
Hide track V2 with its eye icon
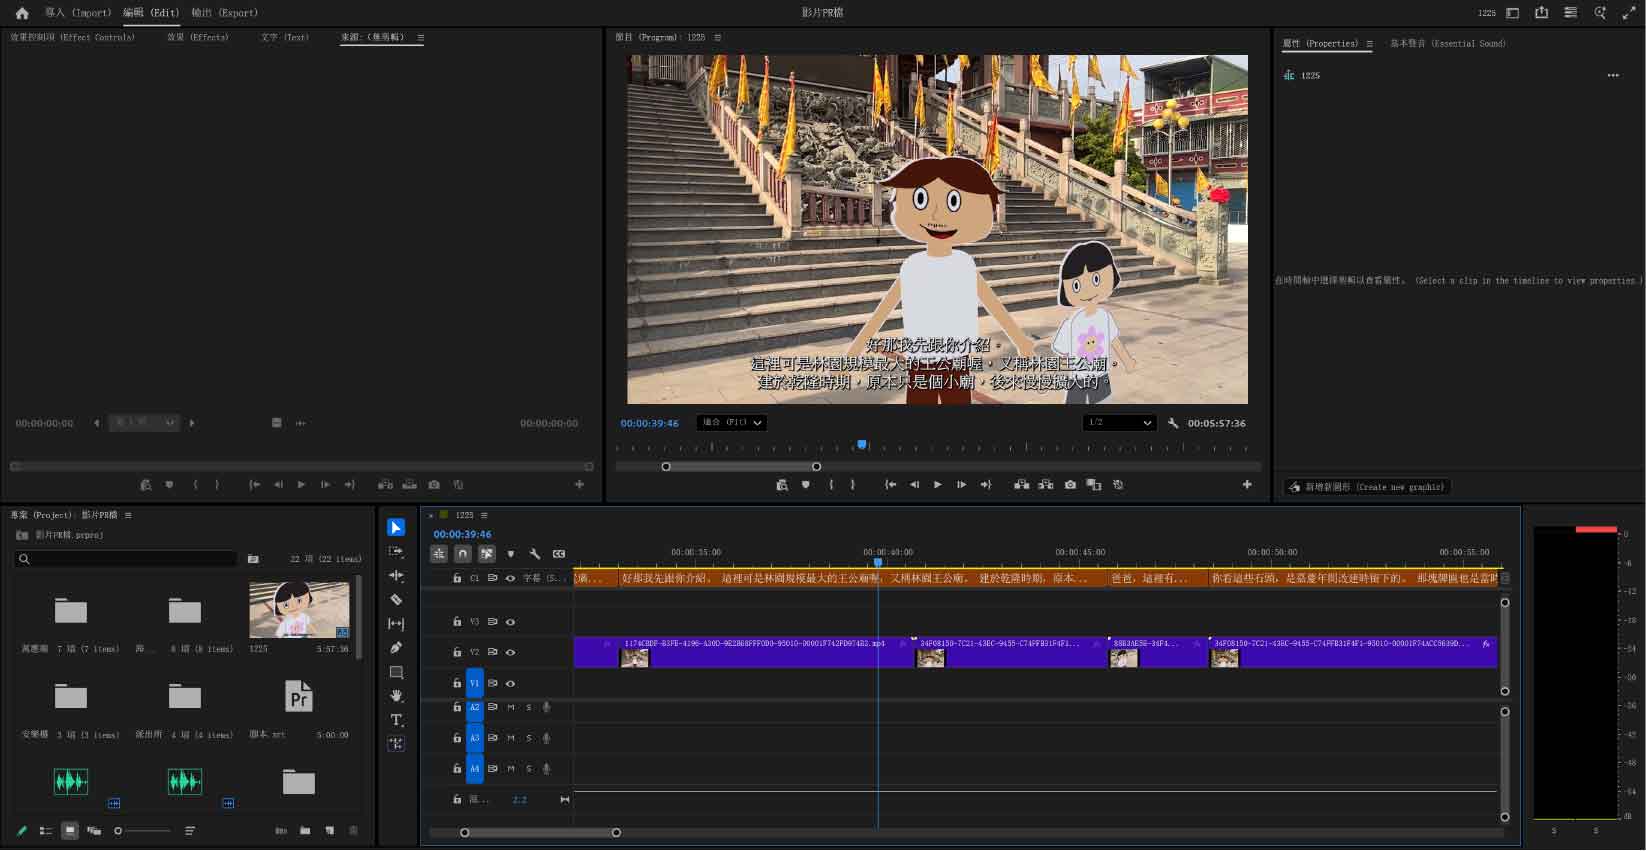510,652
